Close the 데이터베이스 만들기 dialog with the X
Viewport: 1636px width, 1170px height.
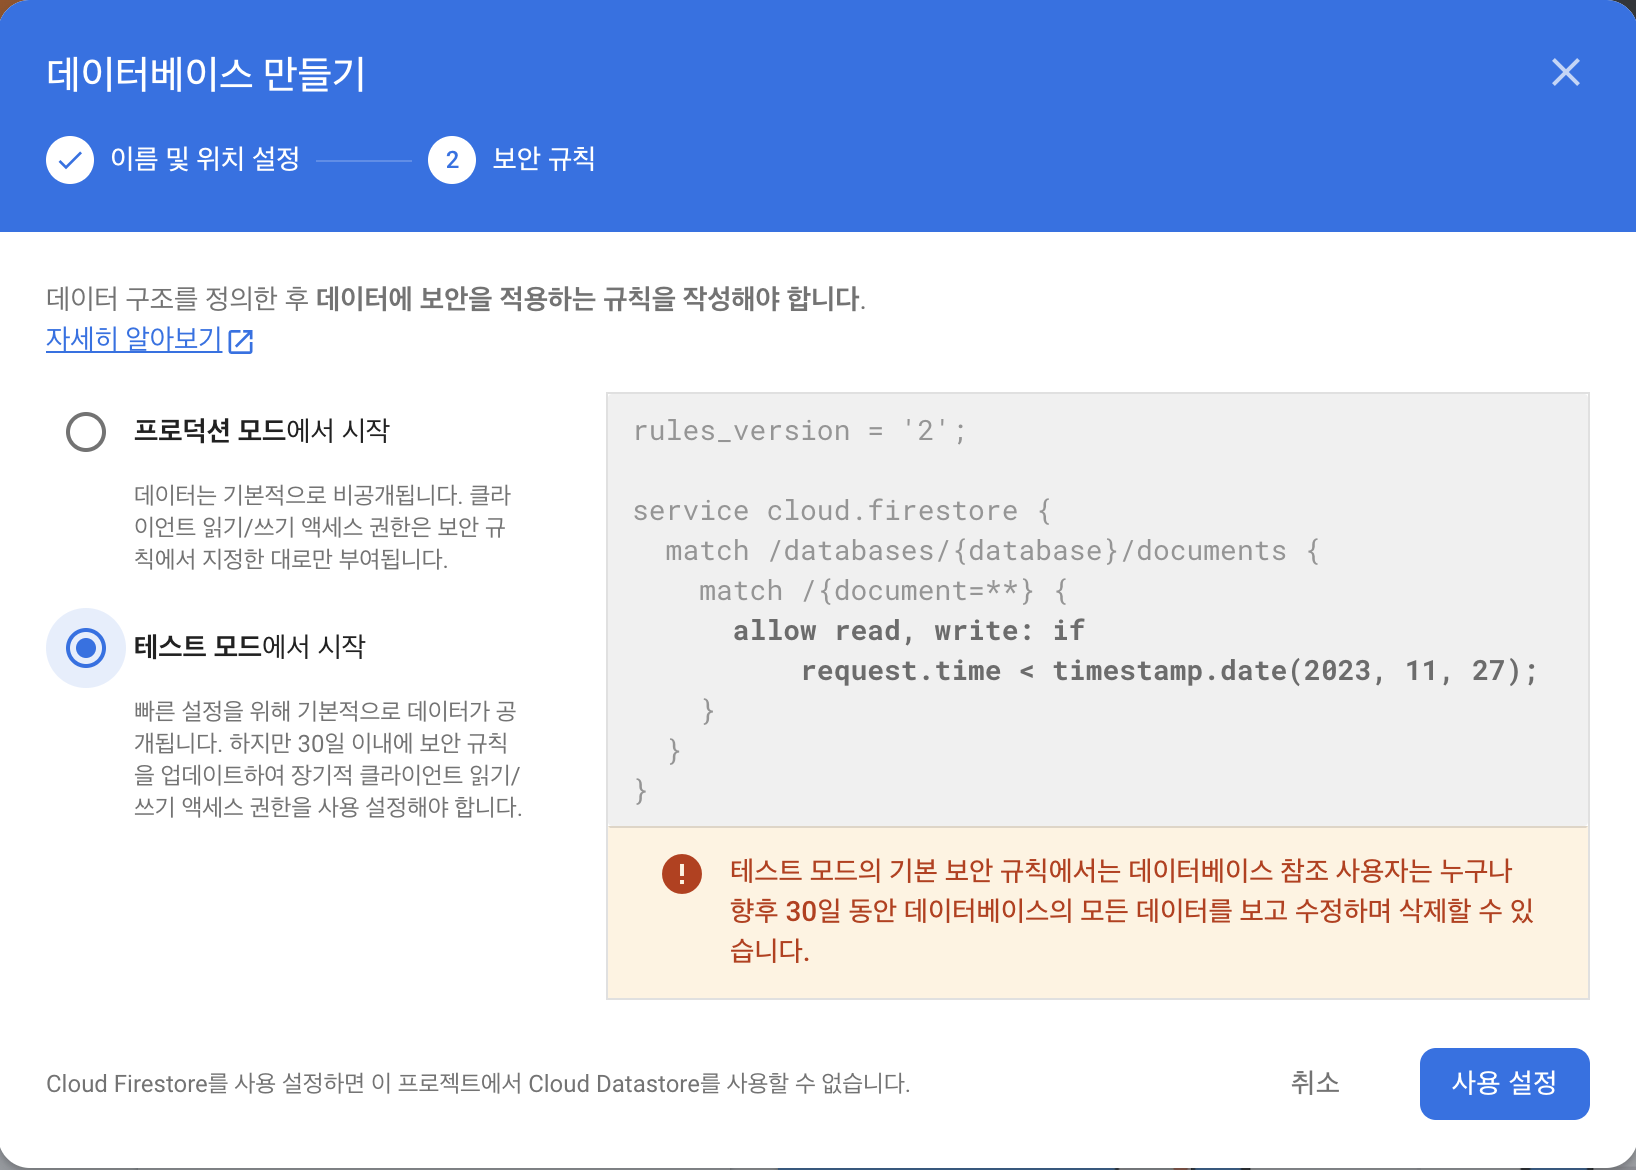click(x=1565, y=72)
